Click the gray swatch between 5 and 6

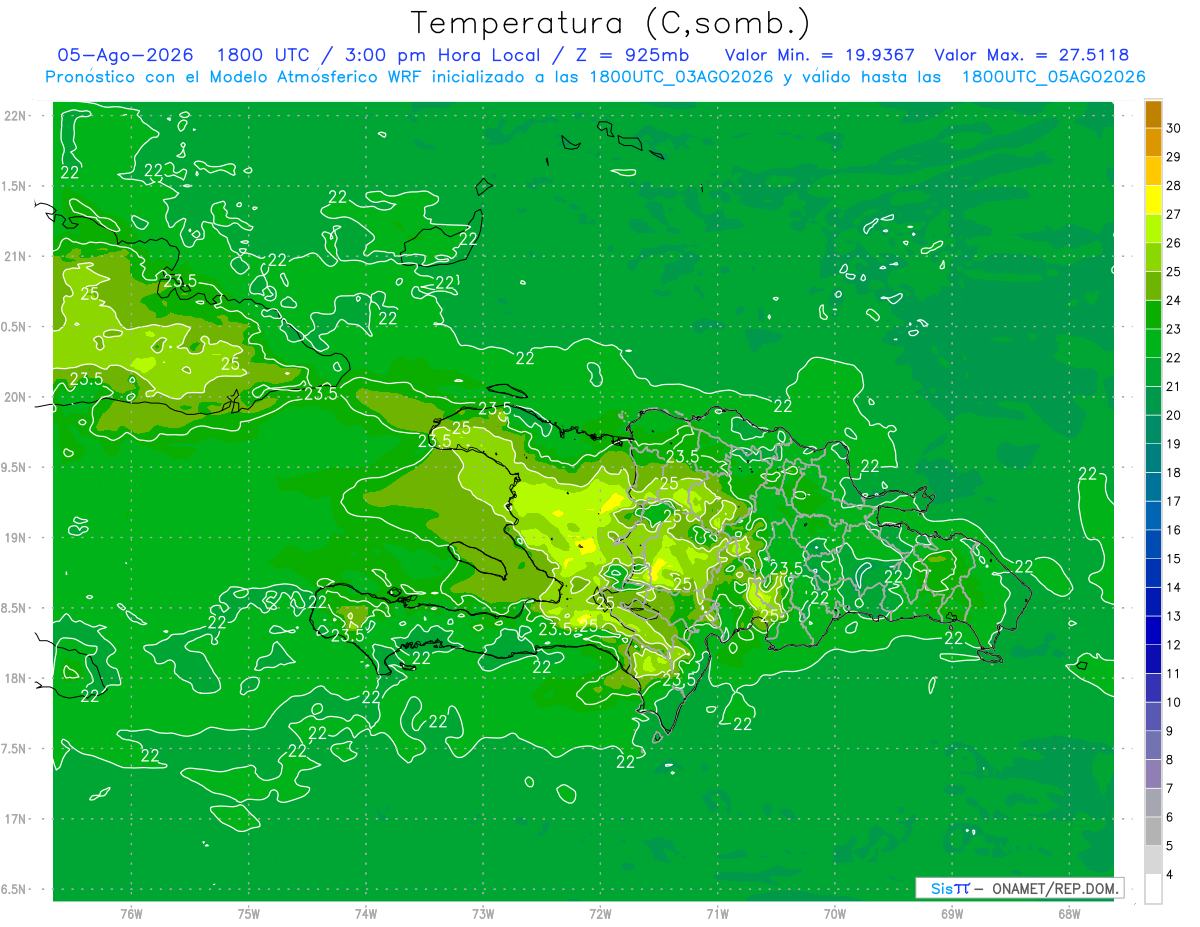click(1153, 832)
